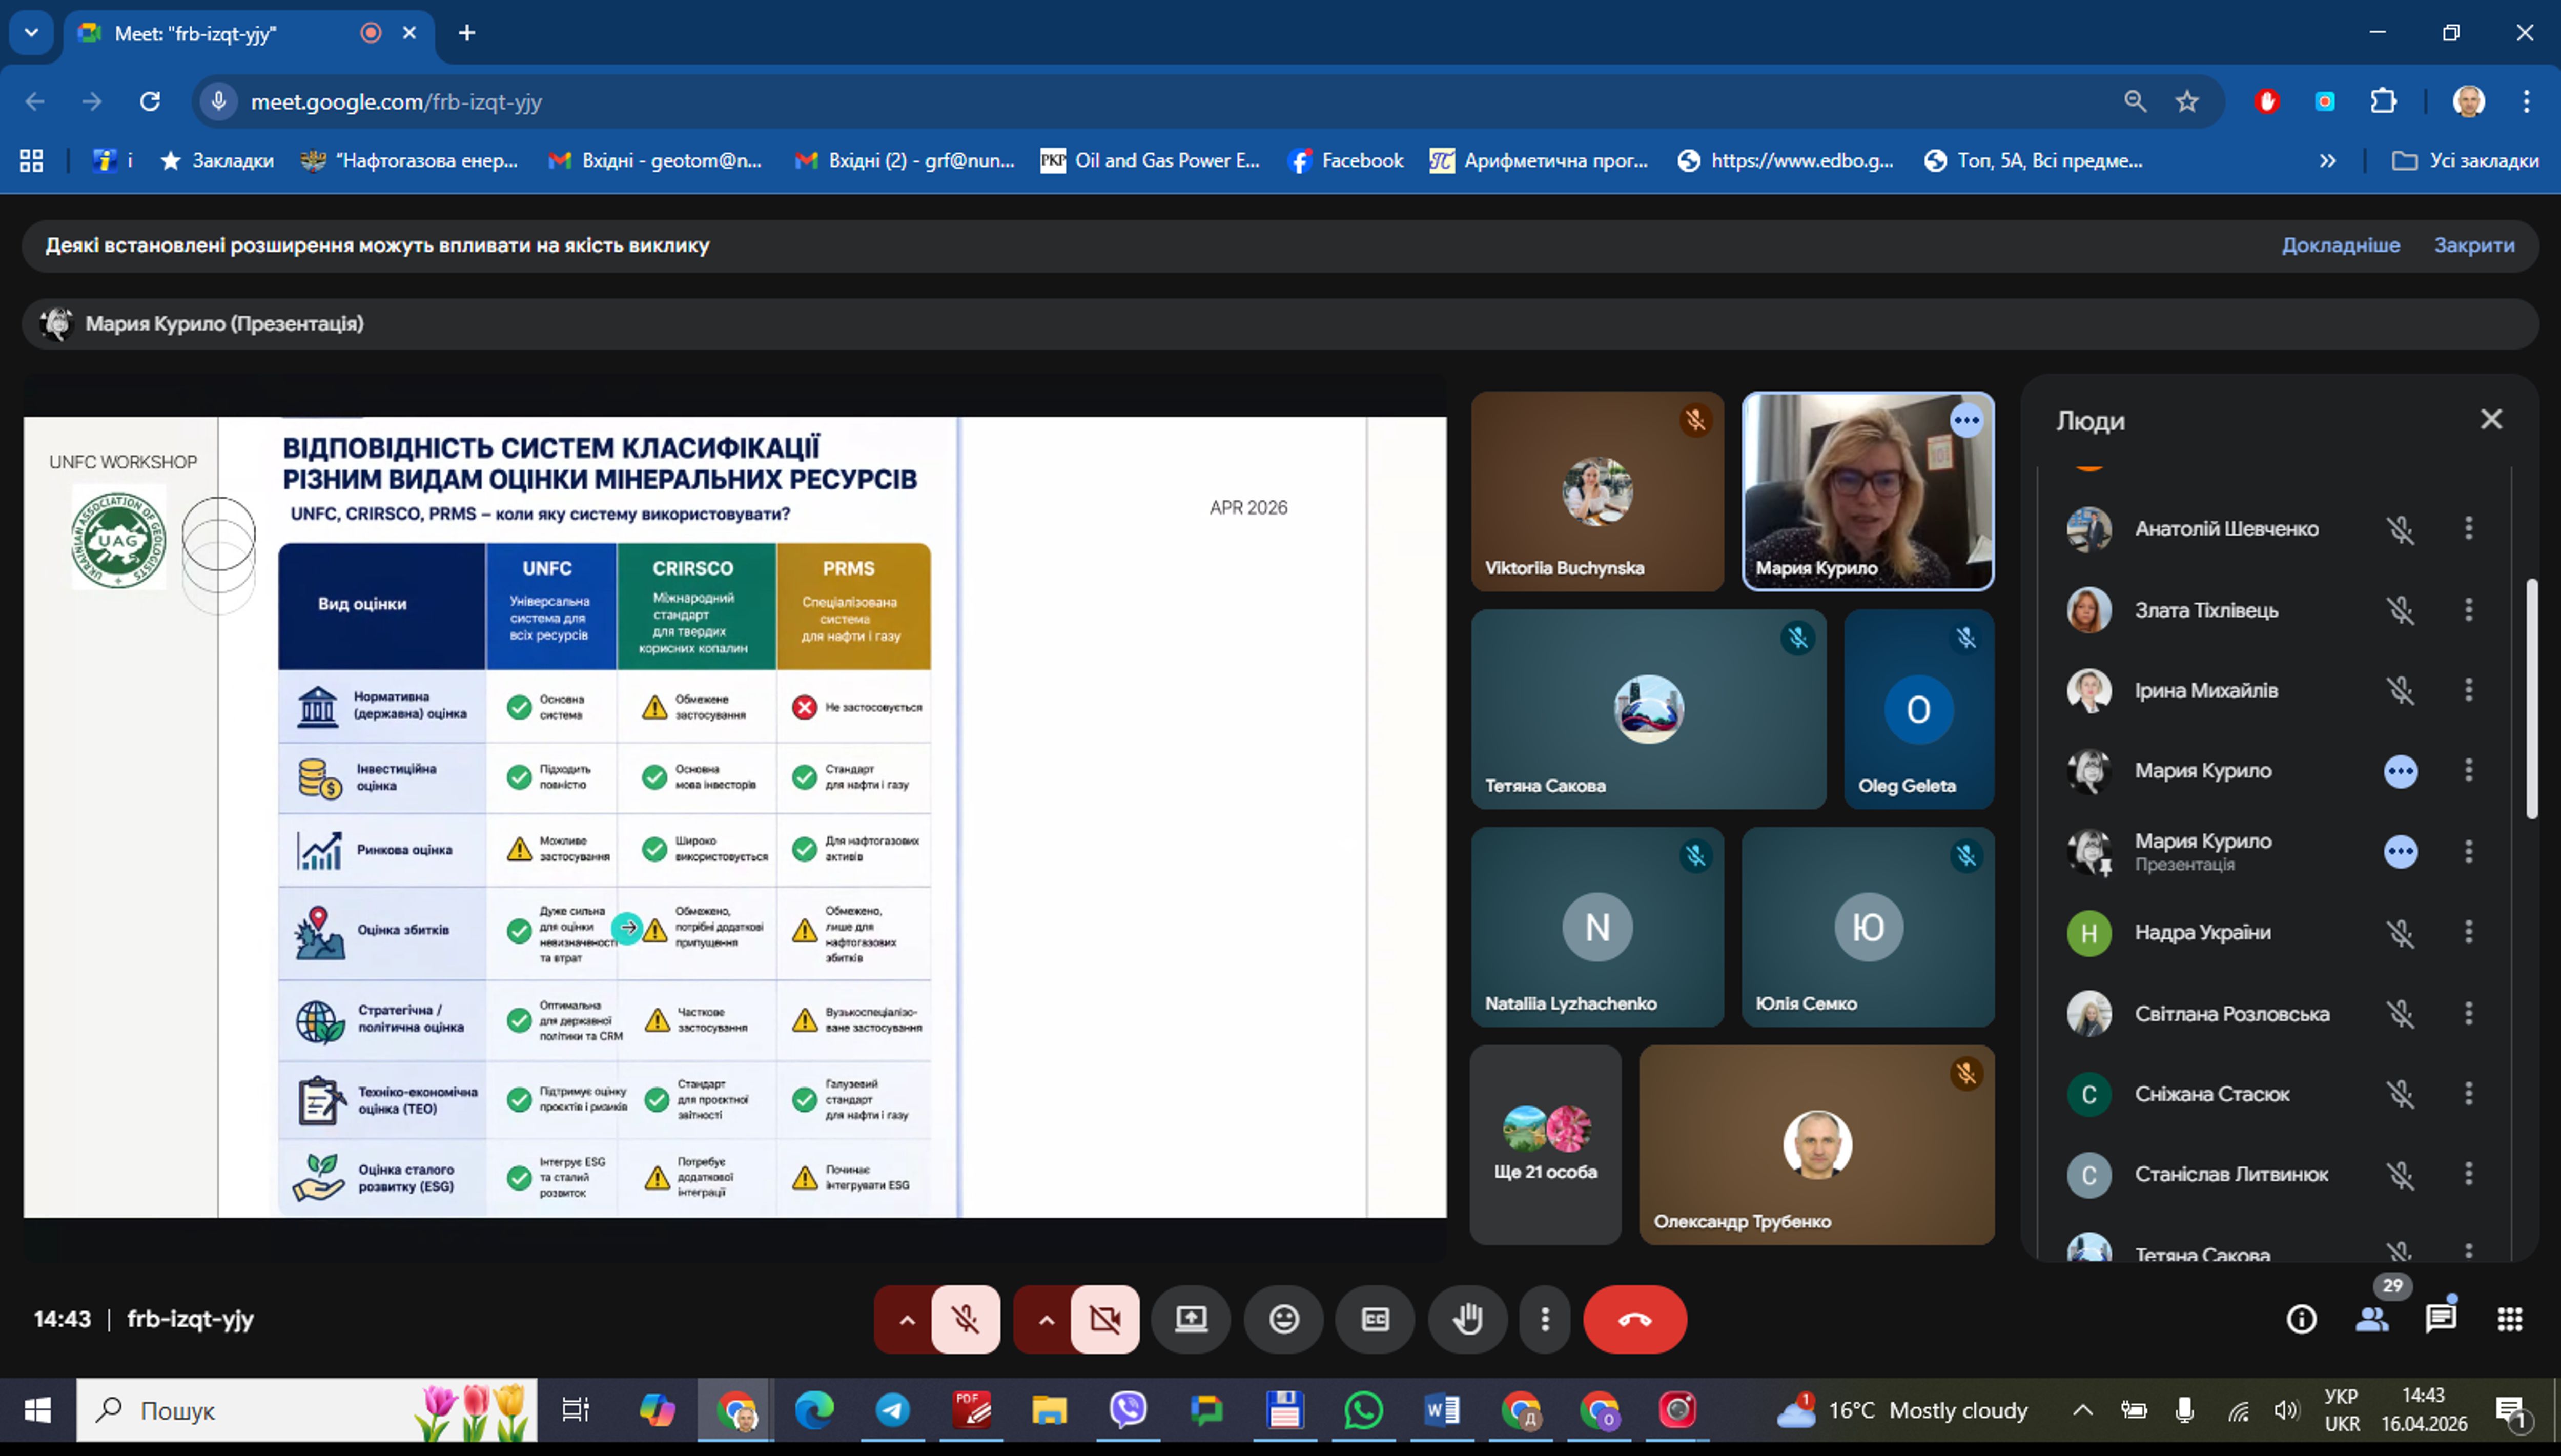Open more actions for Злата Тіхлівець

tap(2469, 609)
